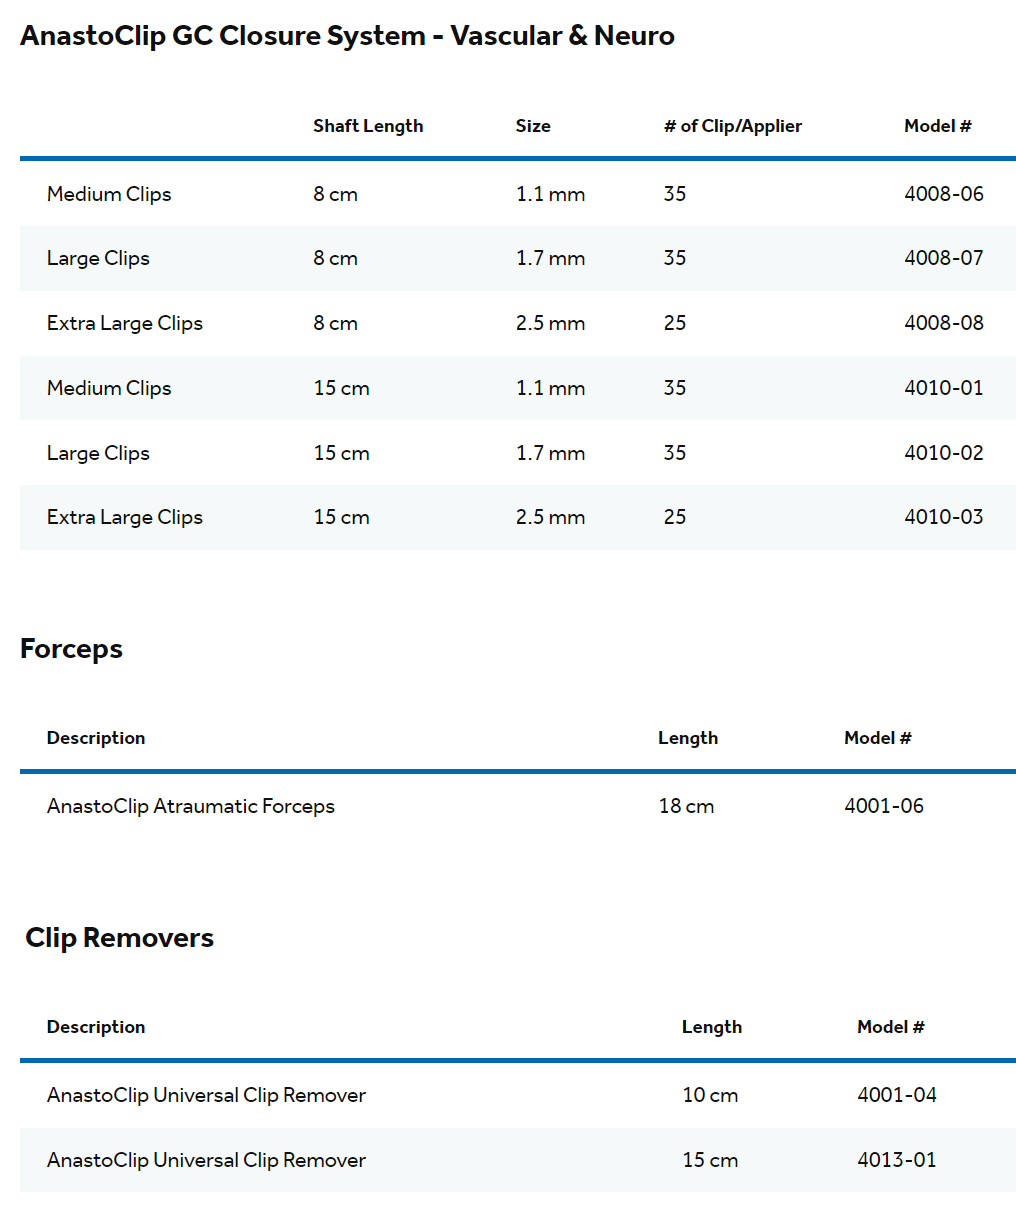The height and width of the screenshot is (1219, 1016).
Task: Click Large Clips in 15 cm row
Action: tap(98, 453)
